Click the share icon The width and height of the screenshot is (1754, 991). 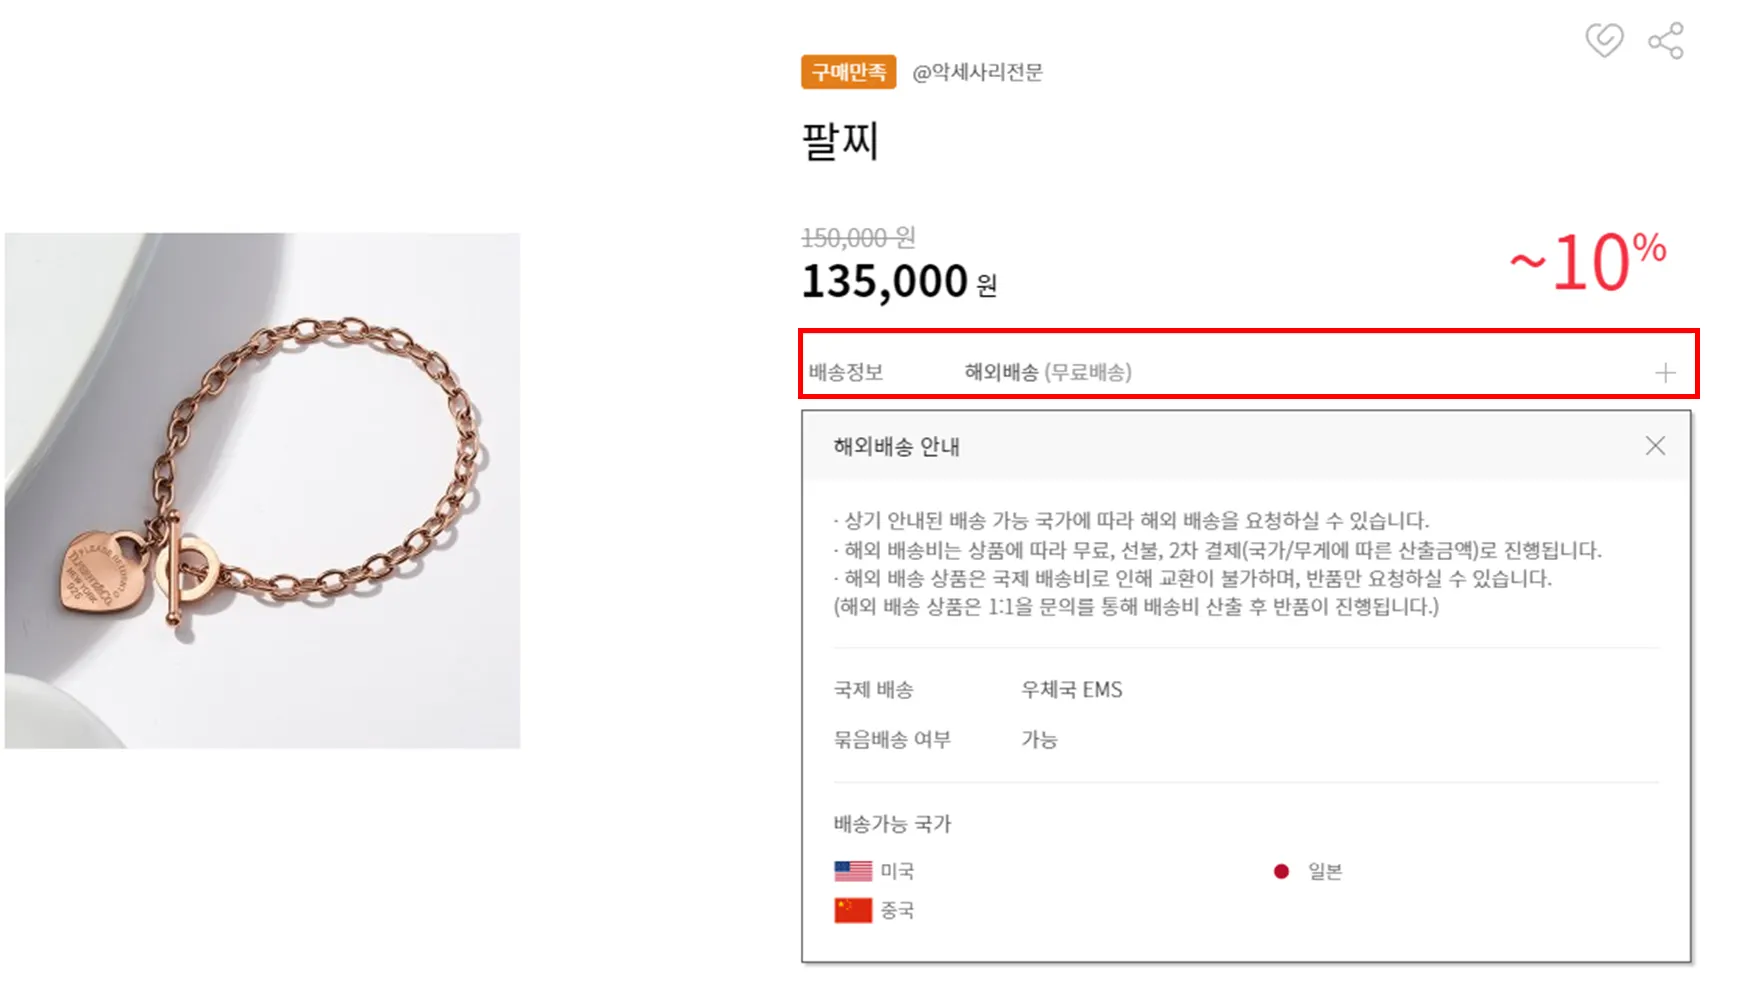pyautogui.click(x=1666, y=41)
